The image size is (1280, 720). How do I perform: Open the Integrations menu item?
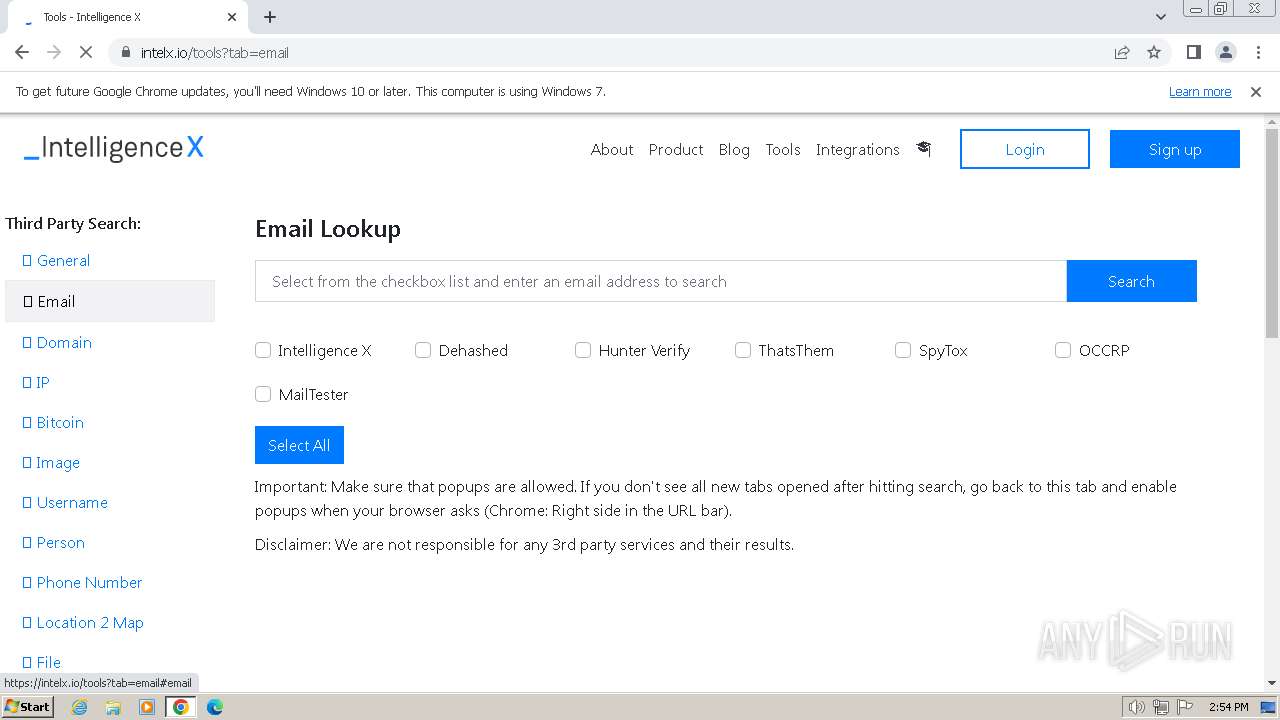(x=858, y=149)
